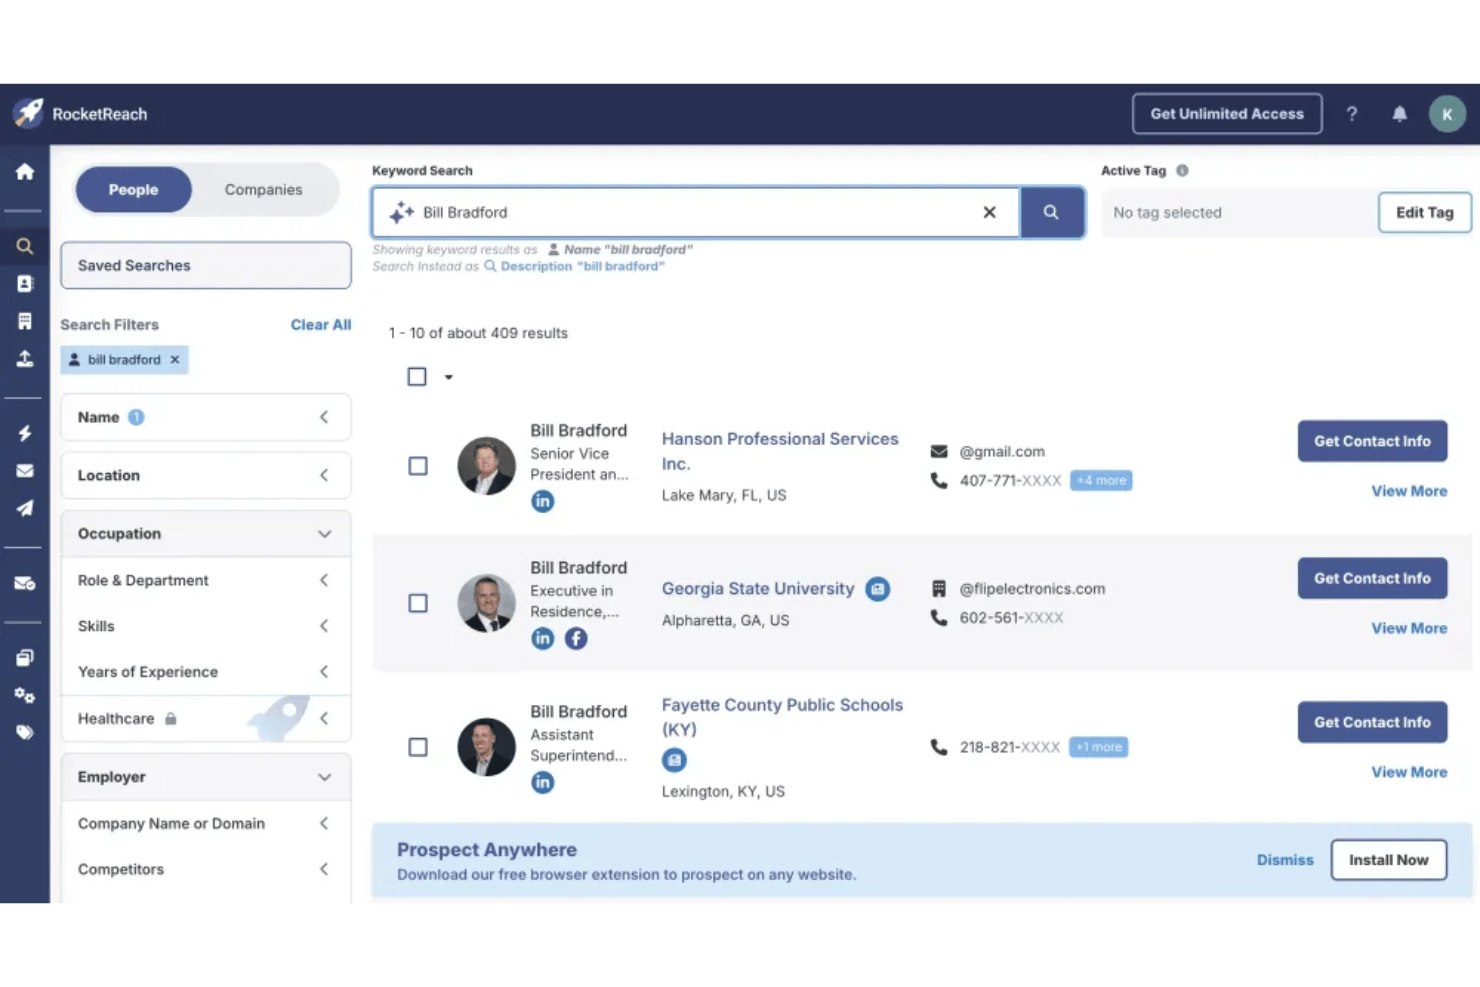1480x987 pixels.
Task: Click the stacked pages sidebar icon
Action: coord(25,657)
